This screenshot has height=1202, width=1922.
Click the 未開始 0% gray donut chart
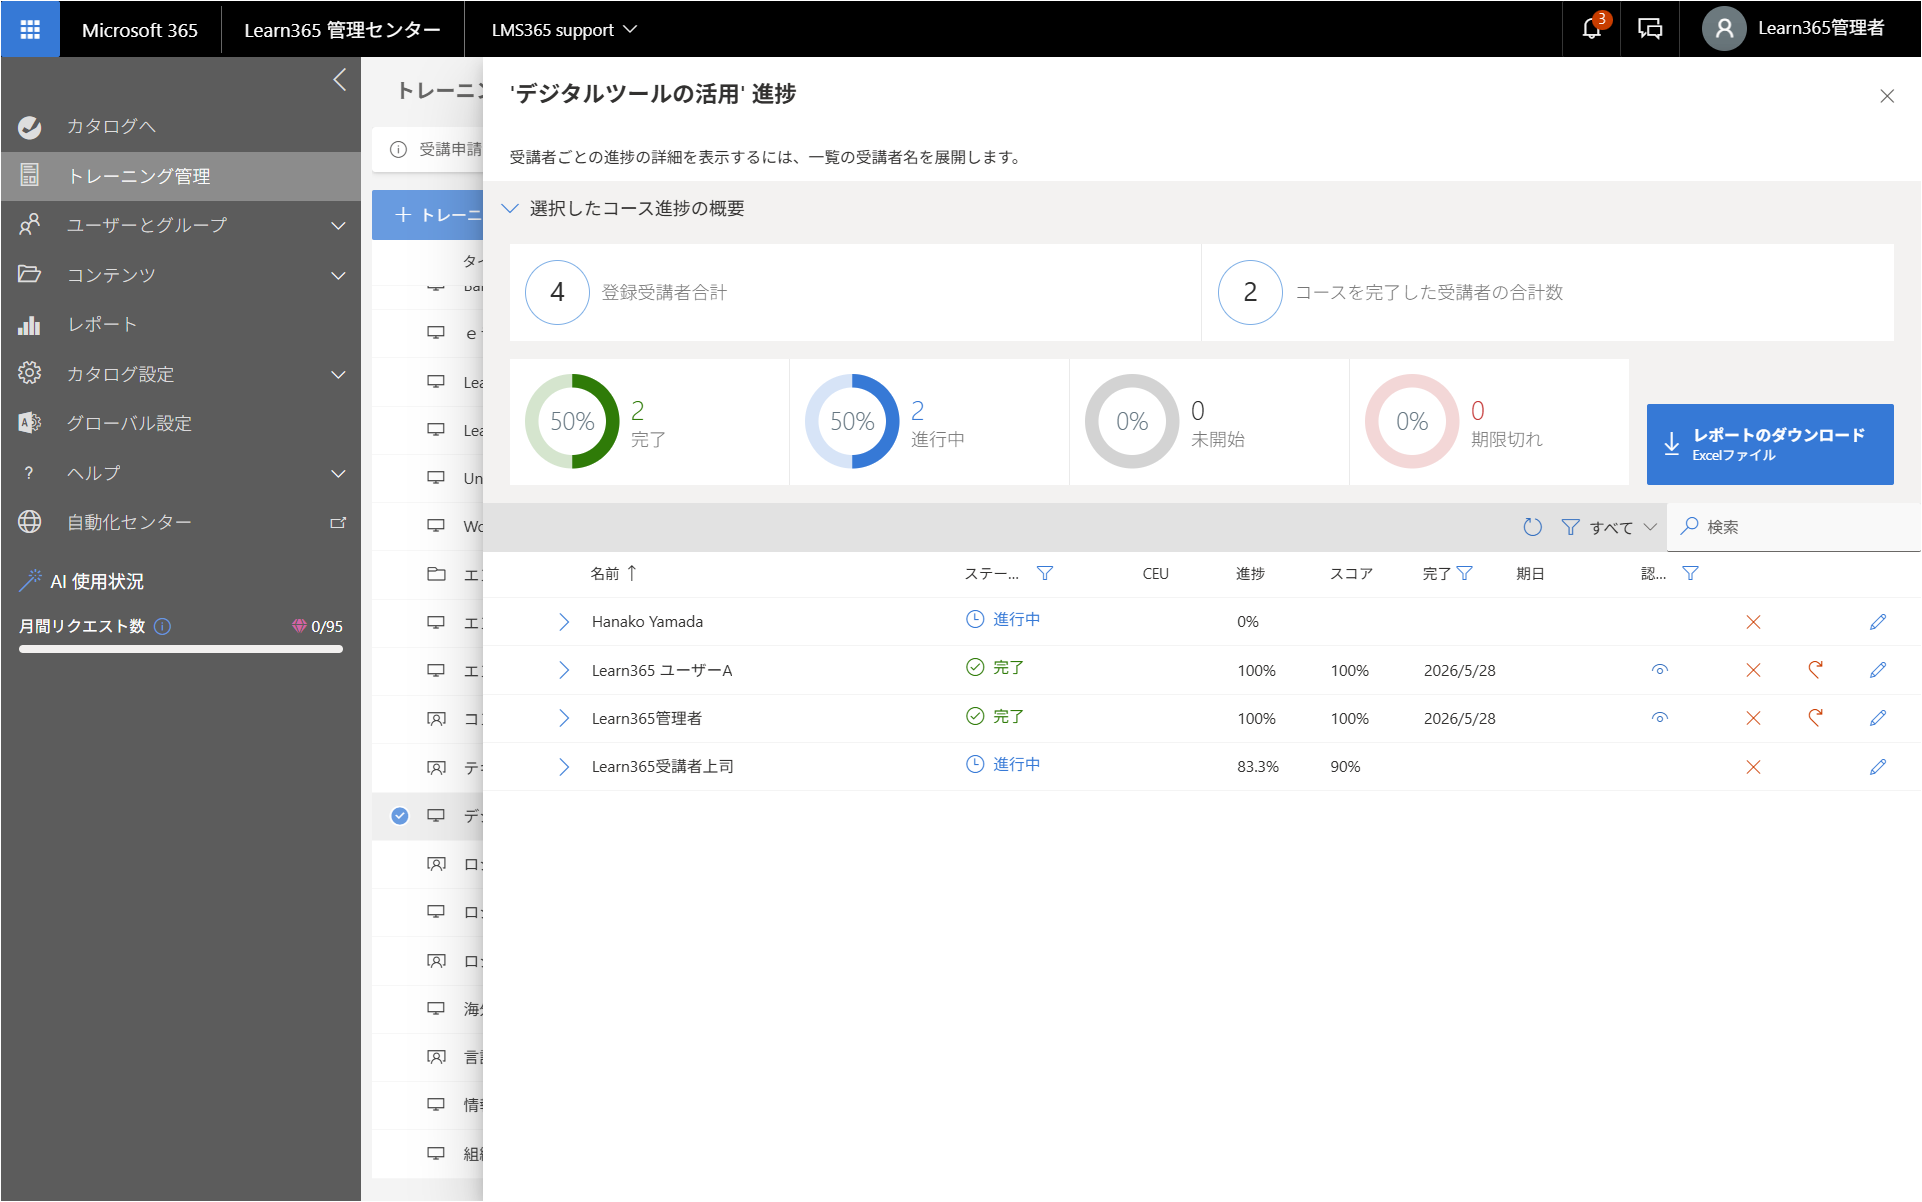(1132, 421)
